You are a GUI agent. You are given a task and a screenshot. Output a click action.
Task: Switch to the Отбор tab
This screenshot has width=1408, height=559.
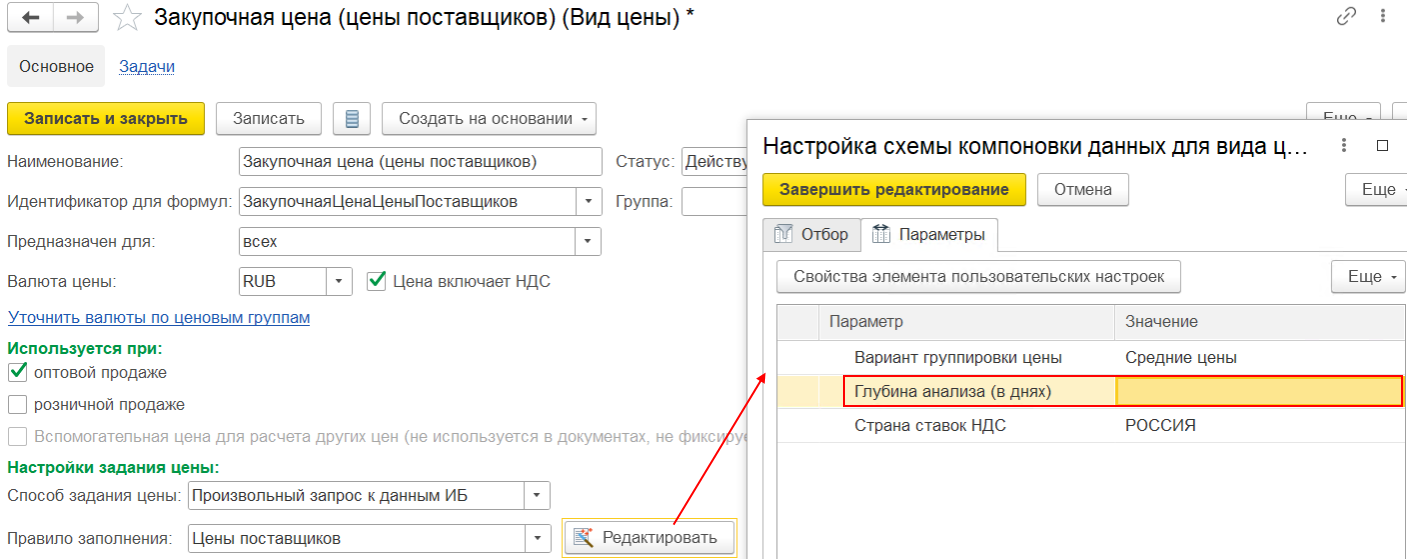[x=812, y=234]
